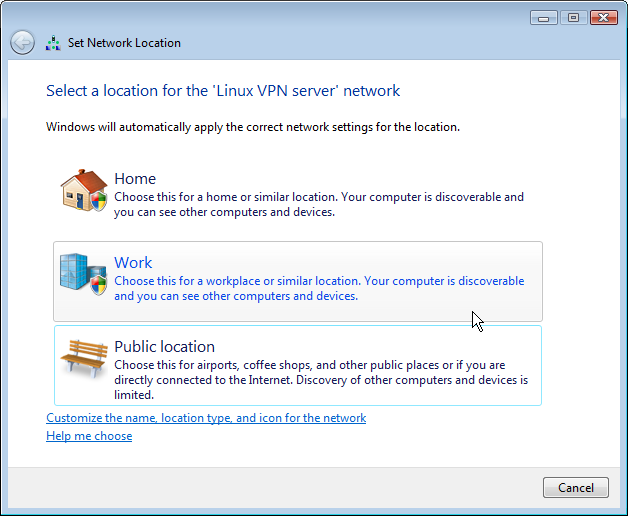Click the back arrow button

[x=22, y=42]
